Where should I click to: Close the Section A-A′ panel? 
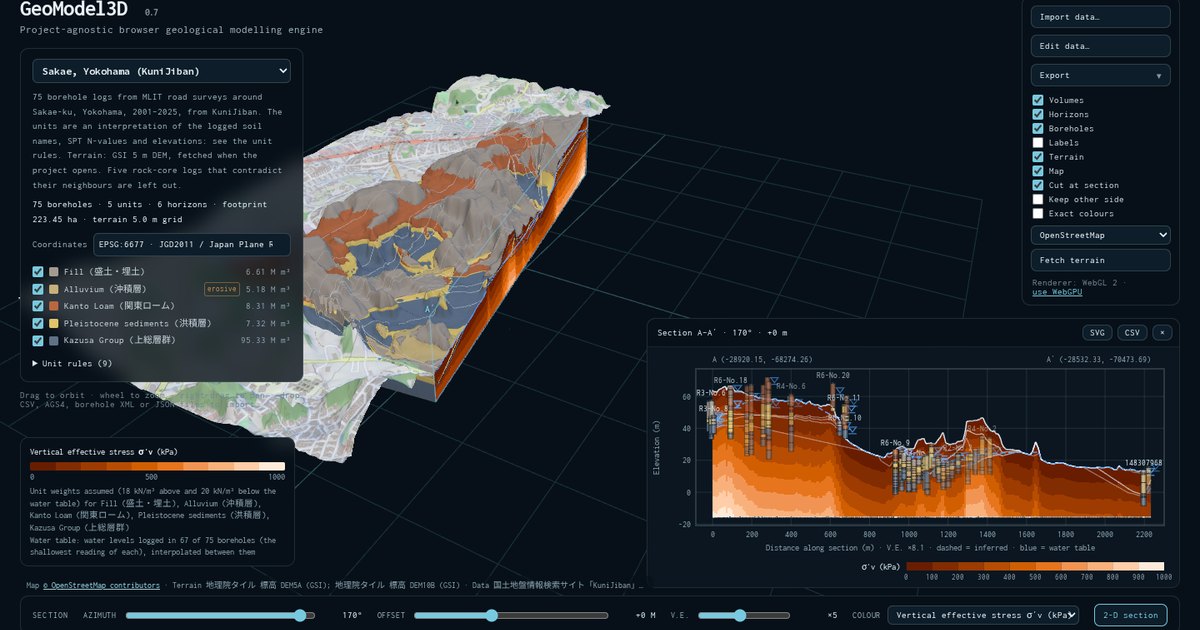click(x=1162, y=332)
